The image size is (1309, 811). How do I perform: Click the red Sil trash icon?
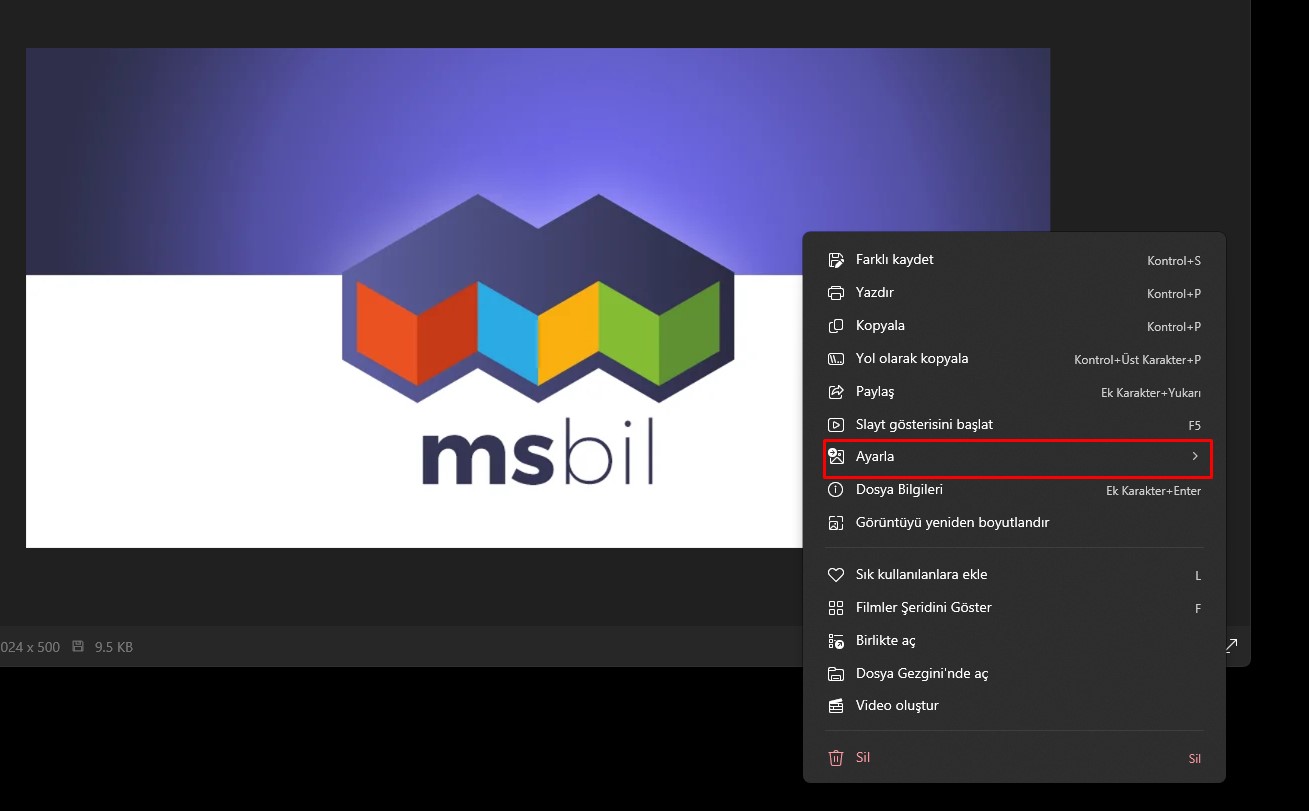coord(836,758)
